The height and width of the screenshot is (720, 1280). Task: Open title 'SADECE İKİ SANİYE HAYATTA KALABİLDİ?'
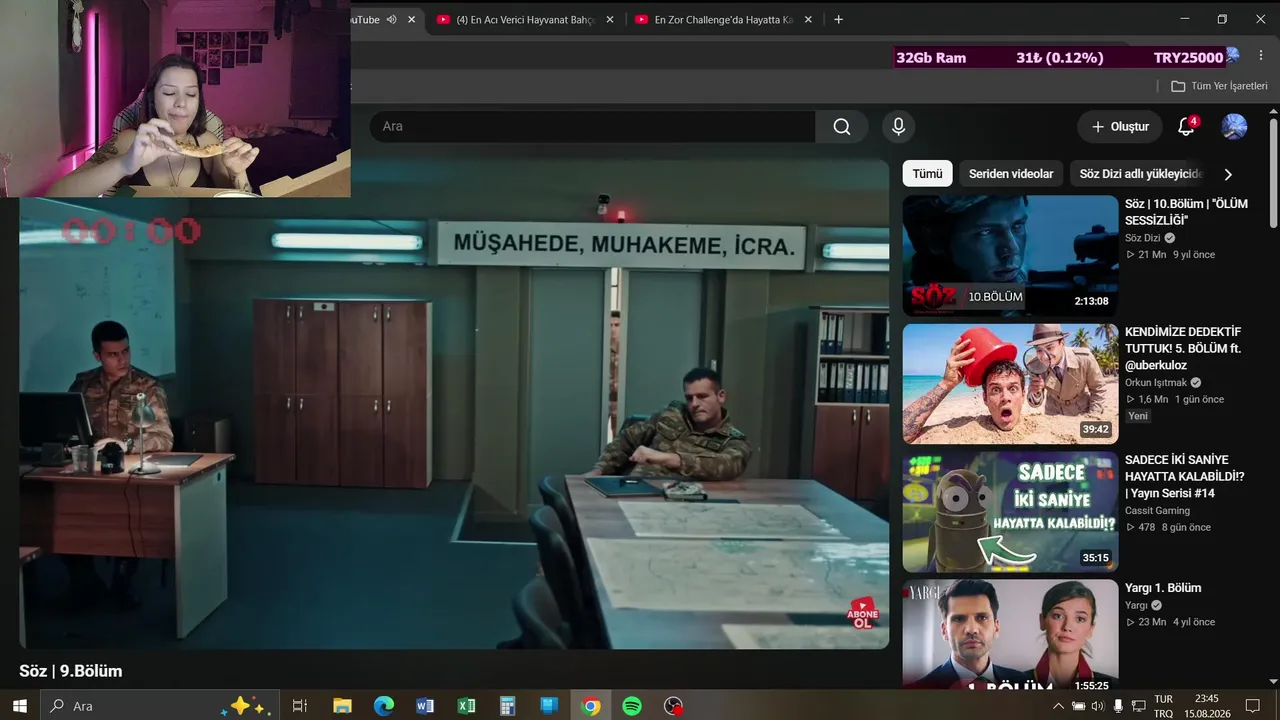click(1185, 476)
